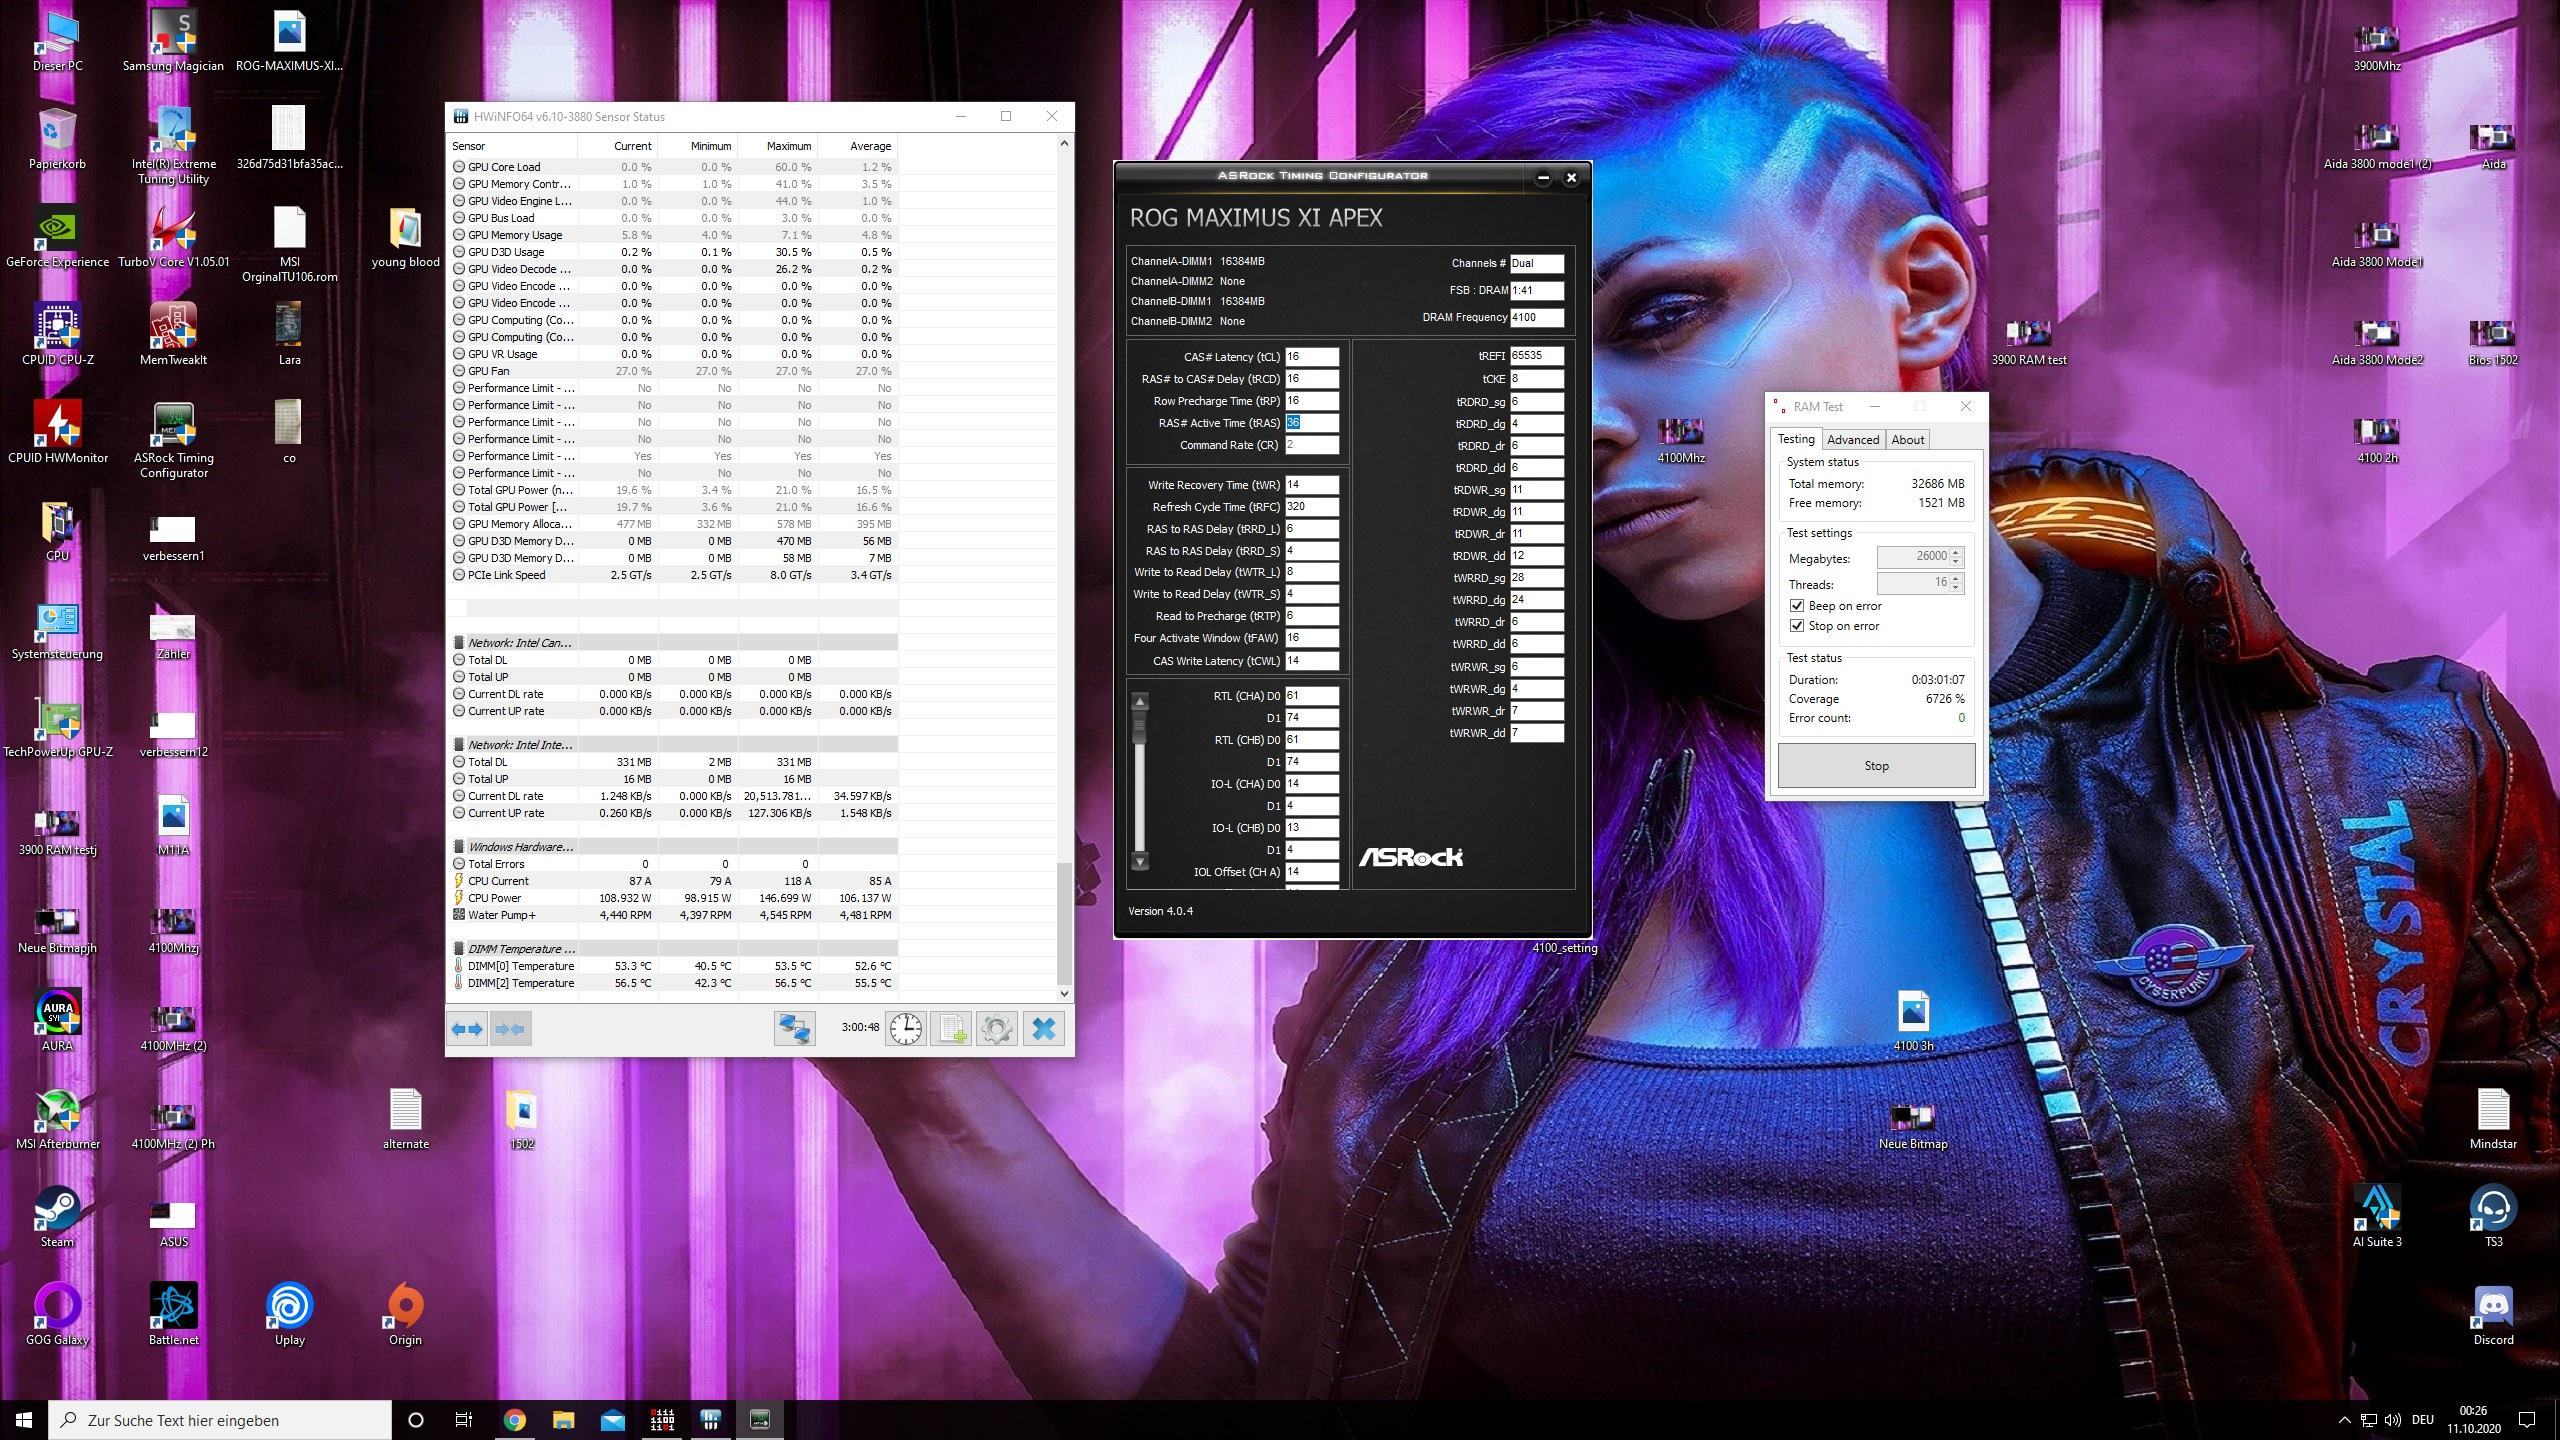Click the tREFI value field

[1537, 356]
